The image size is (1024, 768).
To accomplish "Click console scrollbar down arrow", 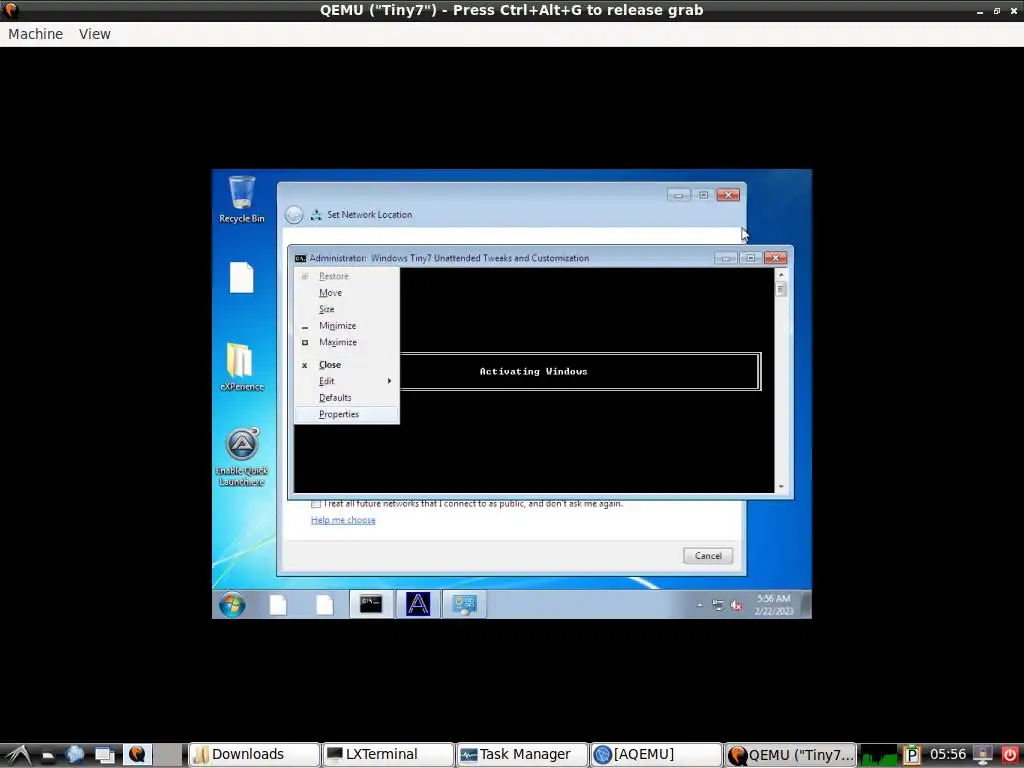I will click(x=780, y=487).
